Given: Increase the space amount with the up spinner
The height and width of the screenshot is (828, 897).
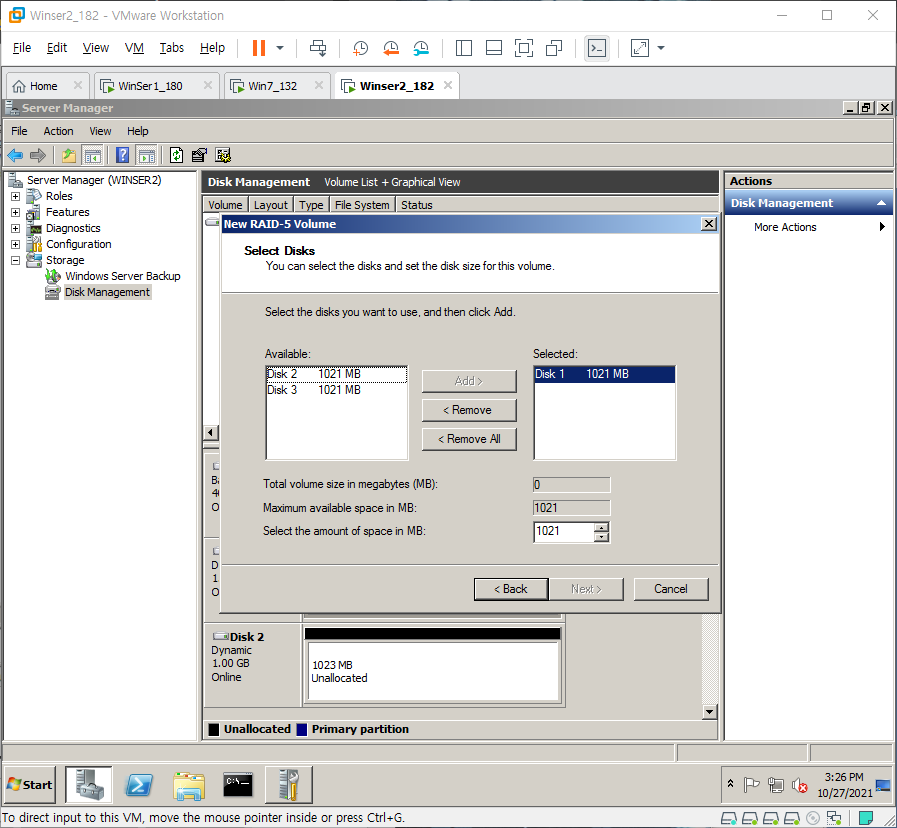Looking at the screenshot, I should [601, 526].
